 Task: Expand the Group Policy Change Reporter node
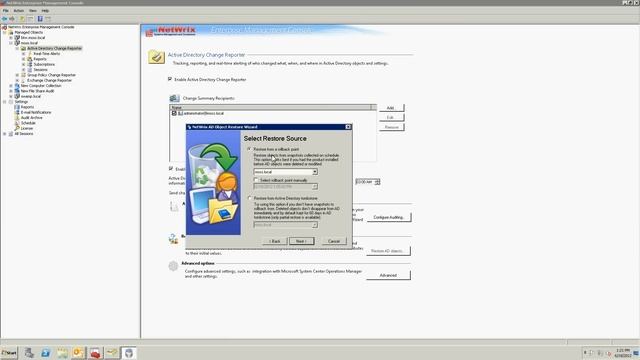coord(17,75)
